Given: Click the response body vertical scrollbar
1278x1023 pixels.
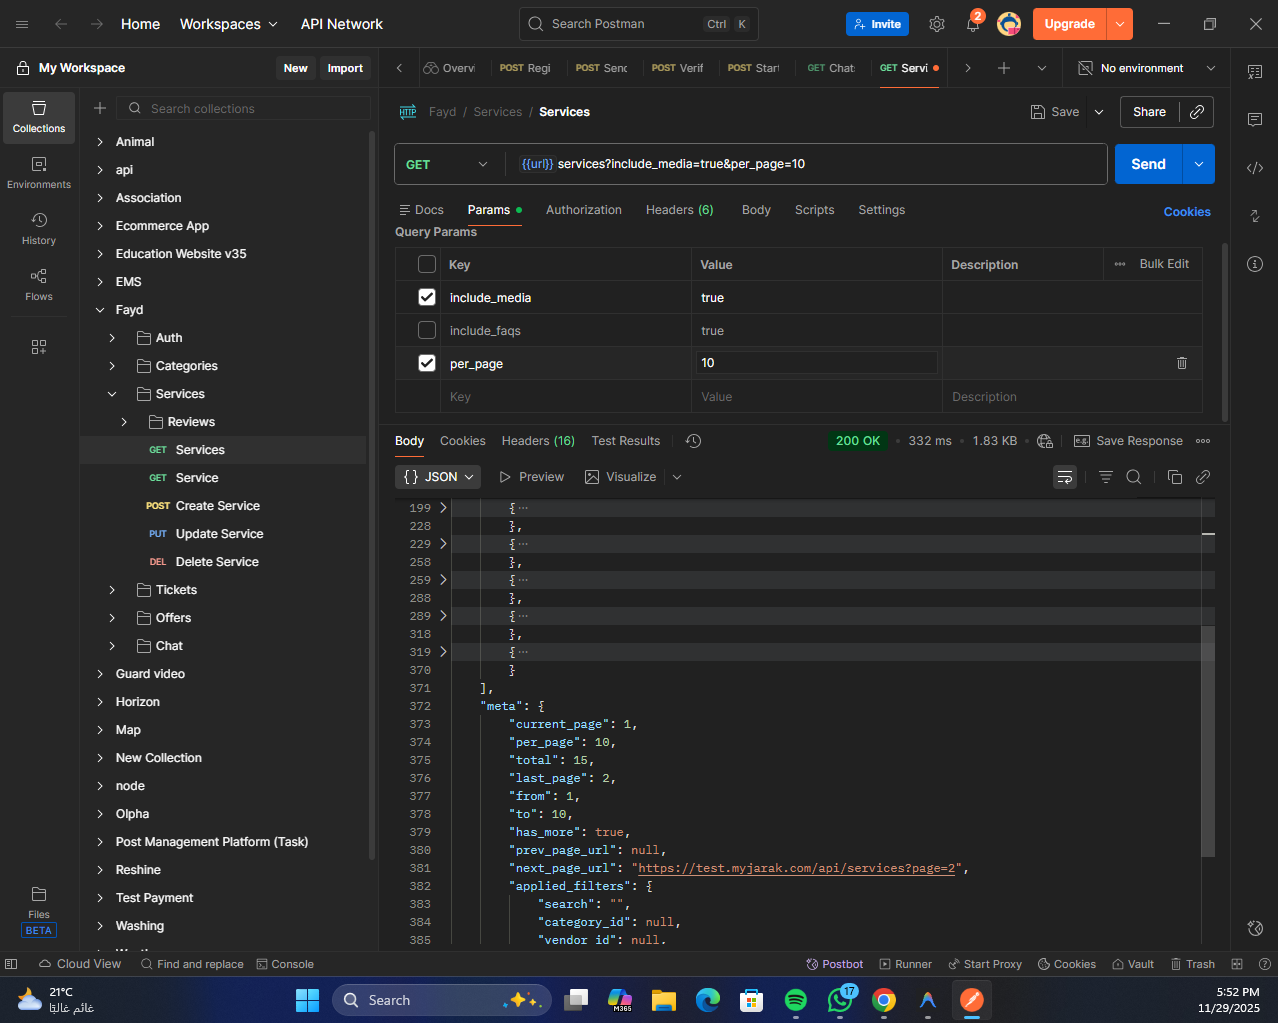Looking at the screenshot, I should pos(1208,740).
